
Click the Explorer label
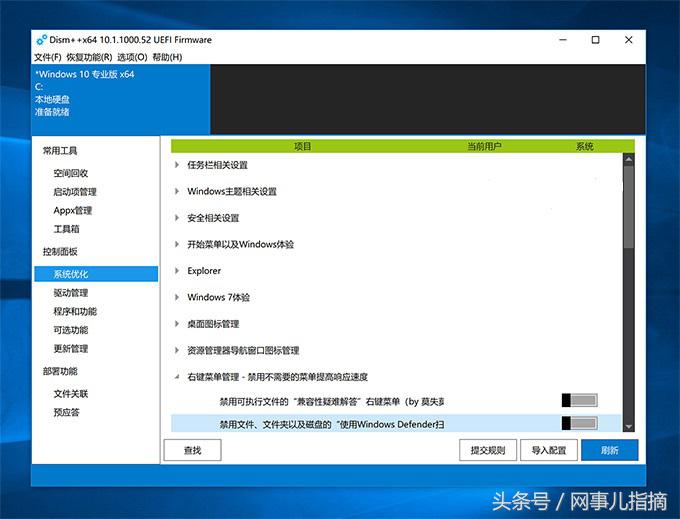204,271
